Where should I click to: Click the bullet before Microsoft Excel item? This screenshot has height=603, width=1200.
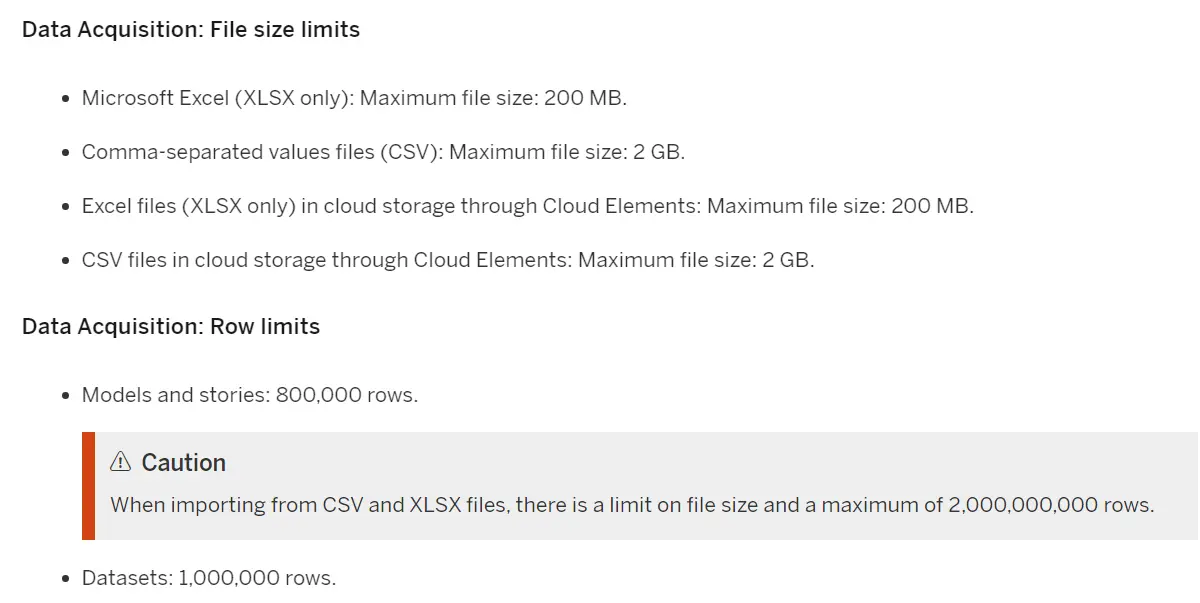[x=65, y=99]
